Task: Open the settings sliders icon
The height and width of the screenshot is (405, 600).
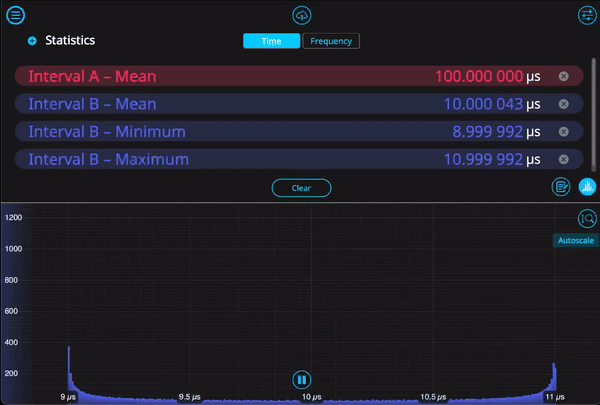Action: (587, 15)
